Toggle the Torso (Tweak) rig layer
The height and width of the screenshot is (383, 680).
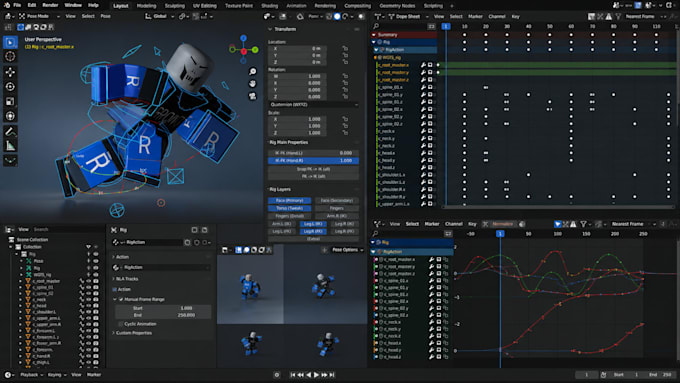click(290, 208)
